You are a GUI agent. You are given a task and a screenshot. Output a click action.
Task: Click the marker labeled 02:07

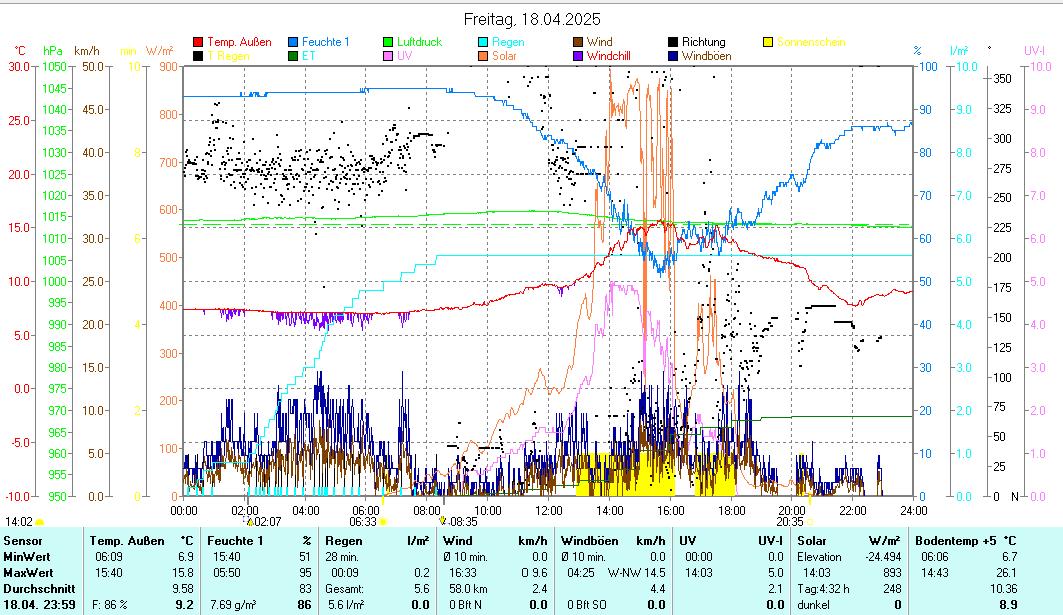(249, 521)
